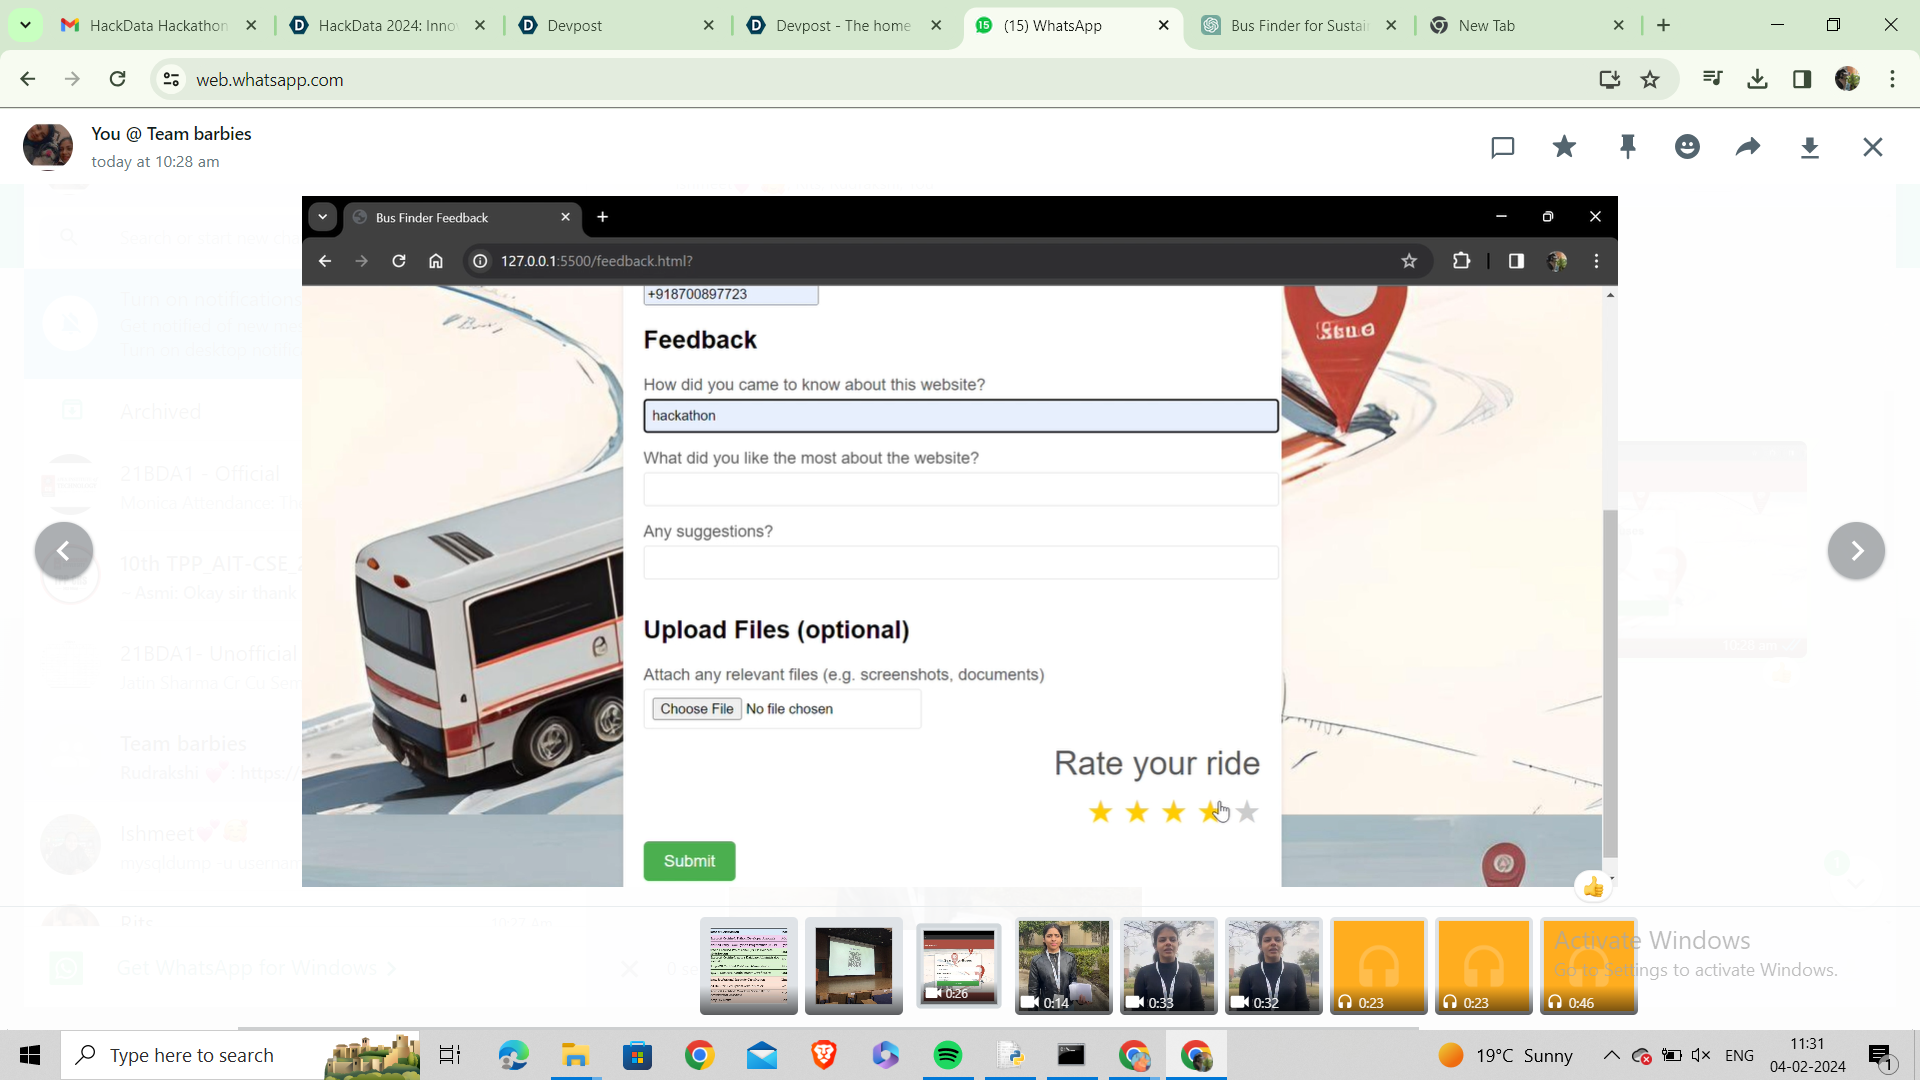Screen dimensions: 1920x1080
Task: Switch to Bus Finder for Sustain tab
Action: pos(1298,26)
